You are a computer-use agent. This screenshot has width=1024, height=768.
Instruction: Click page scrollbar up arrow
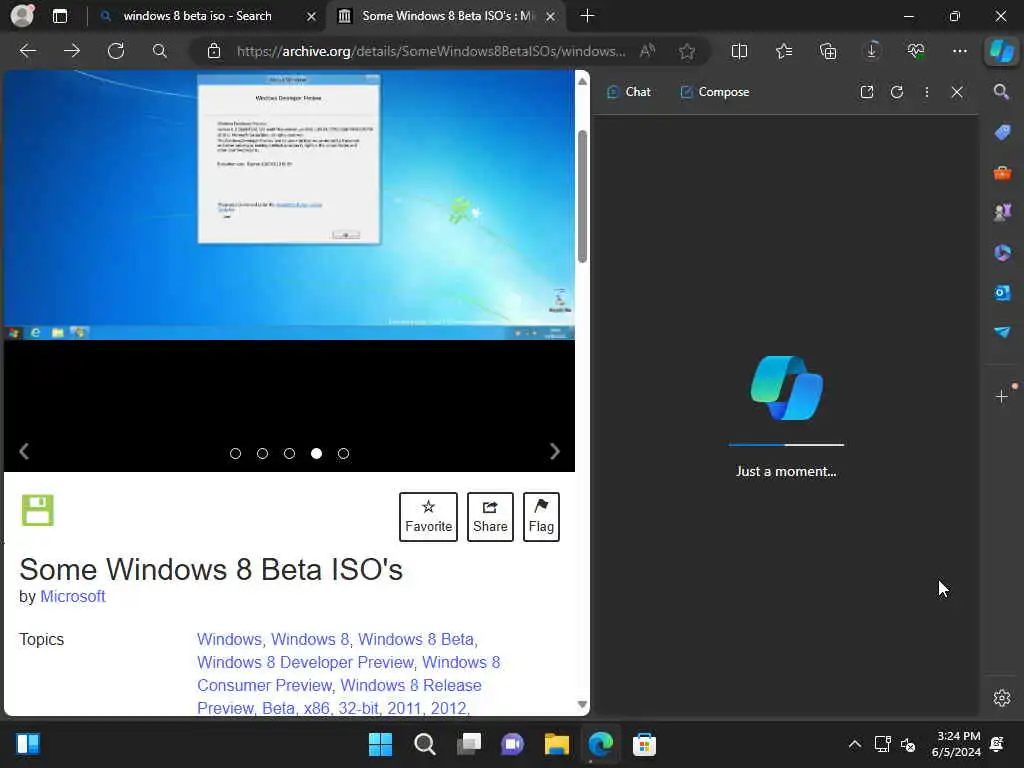[582, 82]
